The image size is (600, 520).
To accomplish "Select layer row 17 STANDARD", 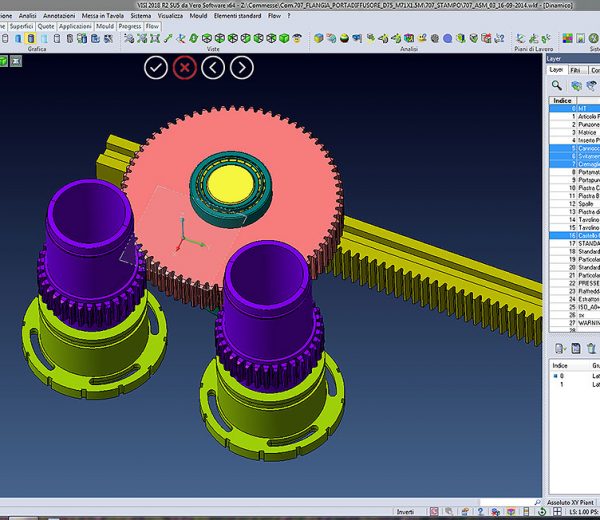I will coord(575,243).
